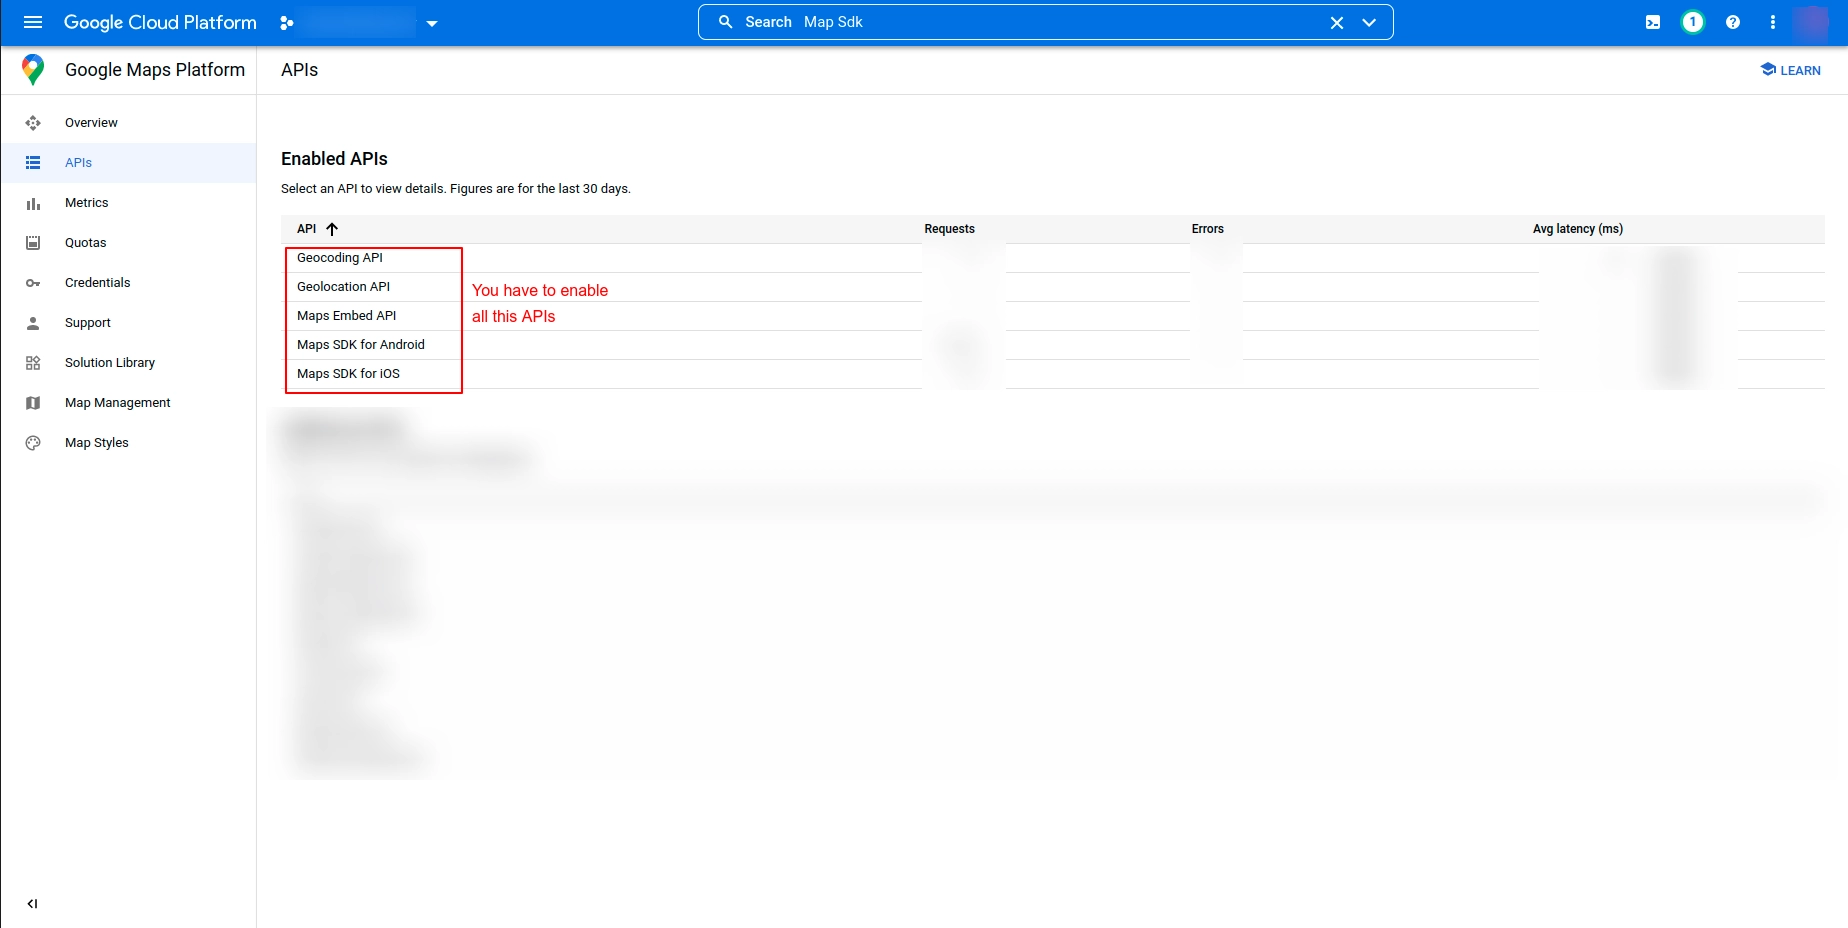1848x928 pixels.
Task: Open Credentials in sidebar
Action: 97,283
